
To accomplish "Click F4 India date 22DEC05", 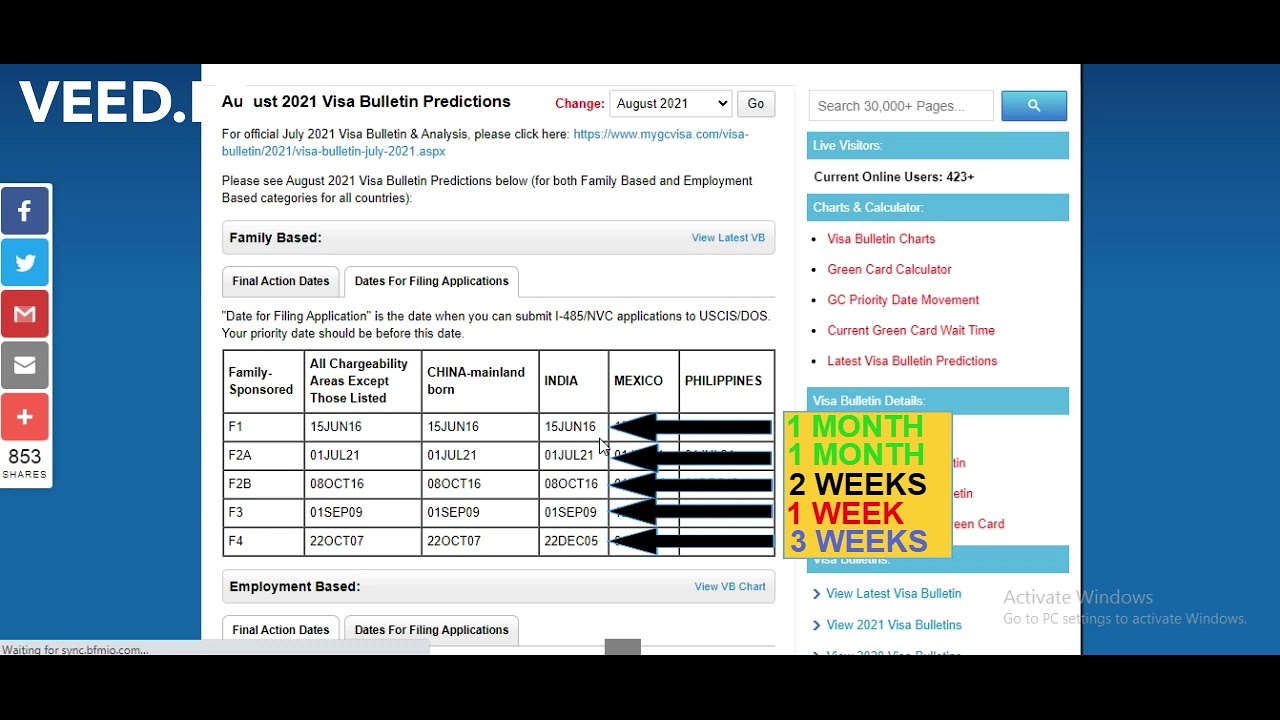I will pyautogui.click(x=571, y=541).
